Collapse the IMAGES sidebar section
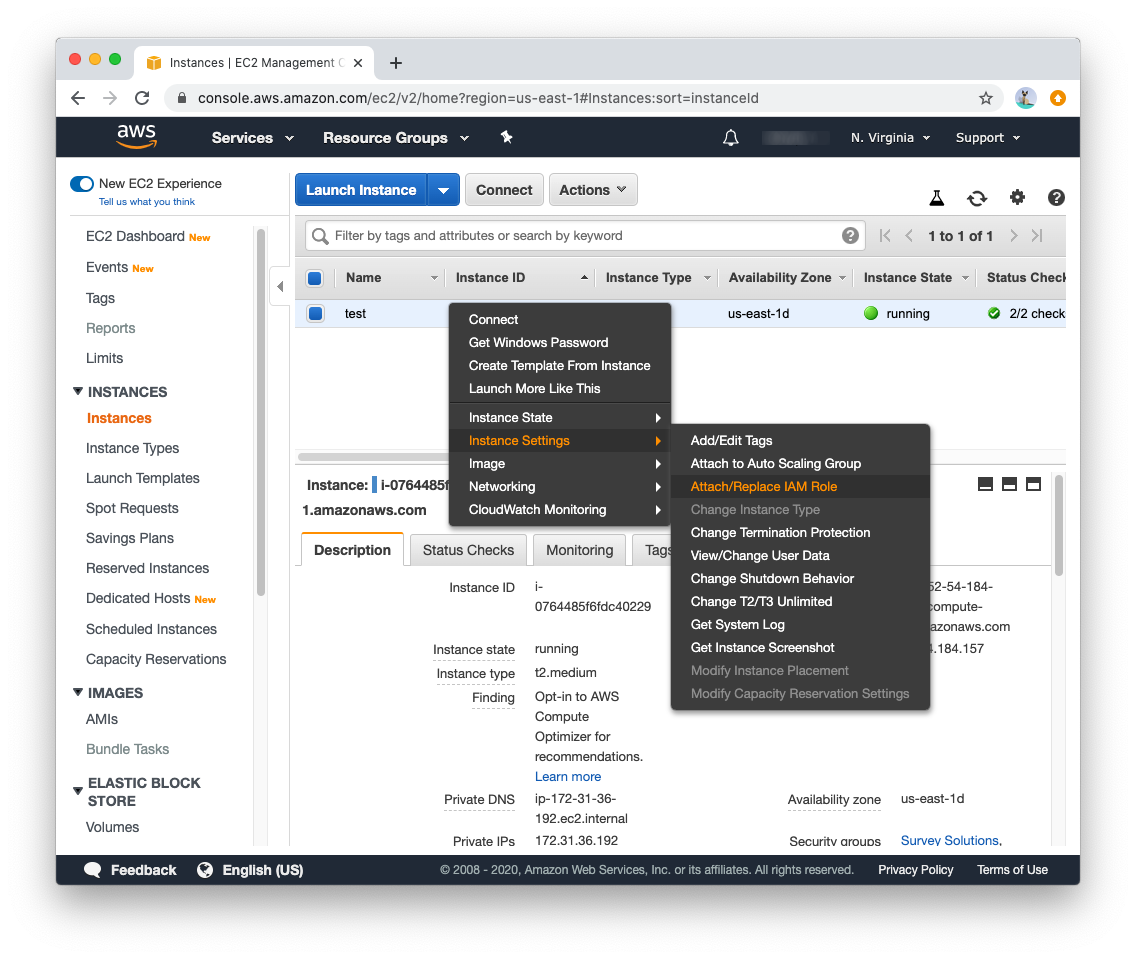The image size is (1136, 959). 78,692
